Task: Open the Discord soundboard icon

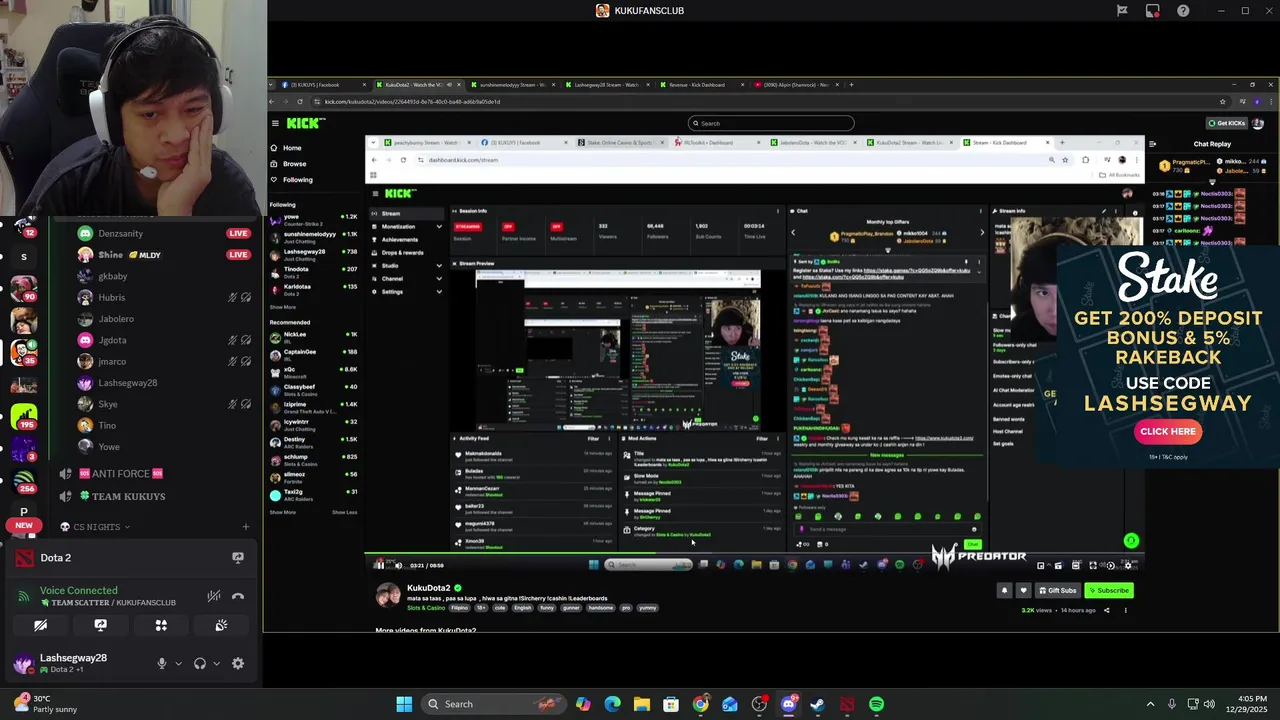Action: (221, 625)
